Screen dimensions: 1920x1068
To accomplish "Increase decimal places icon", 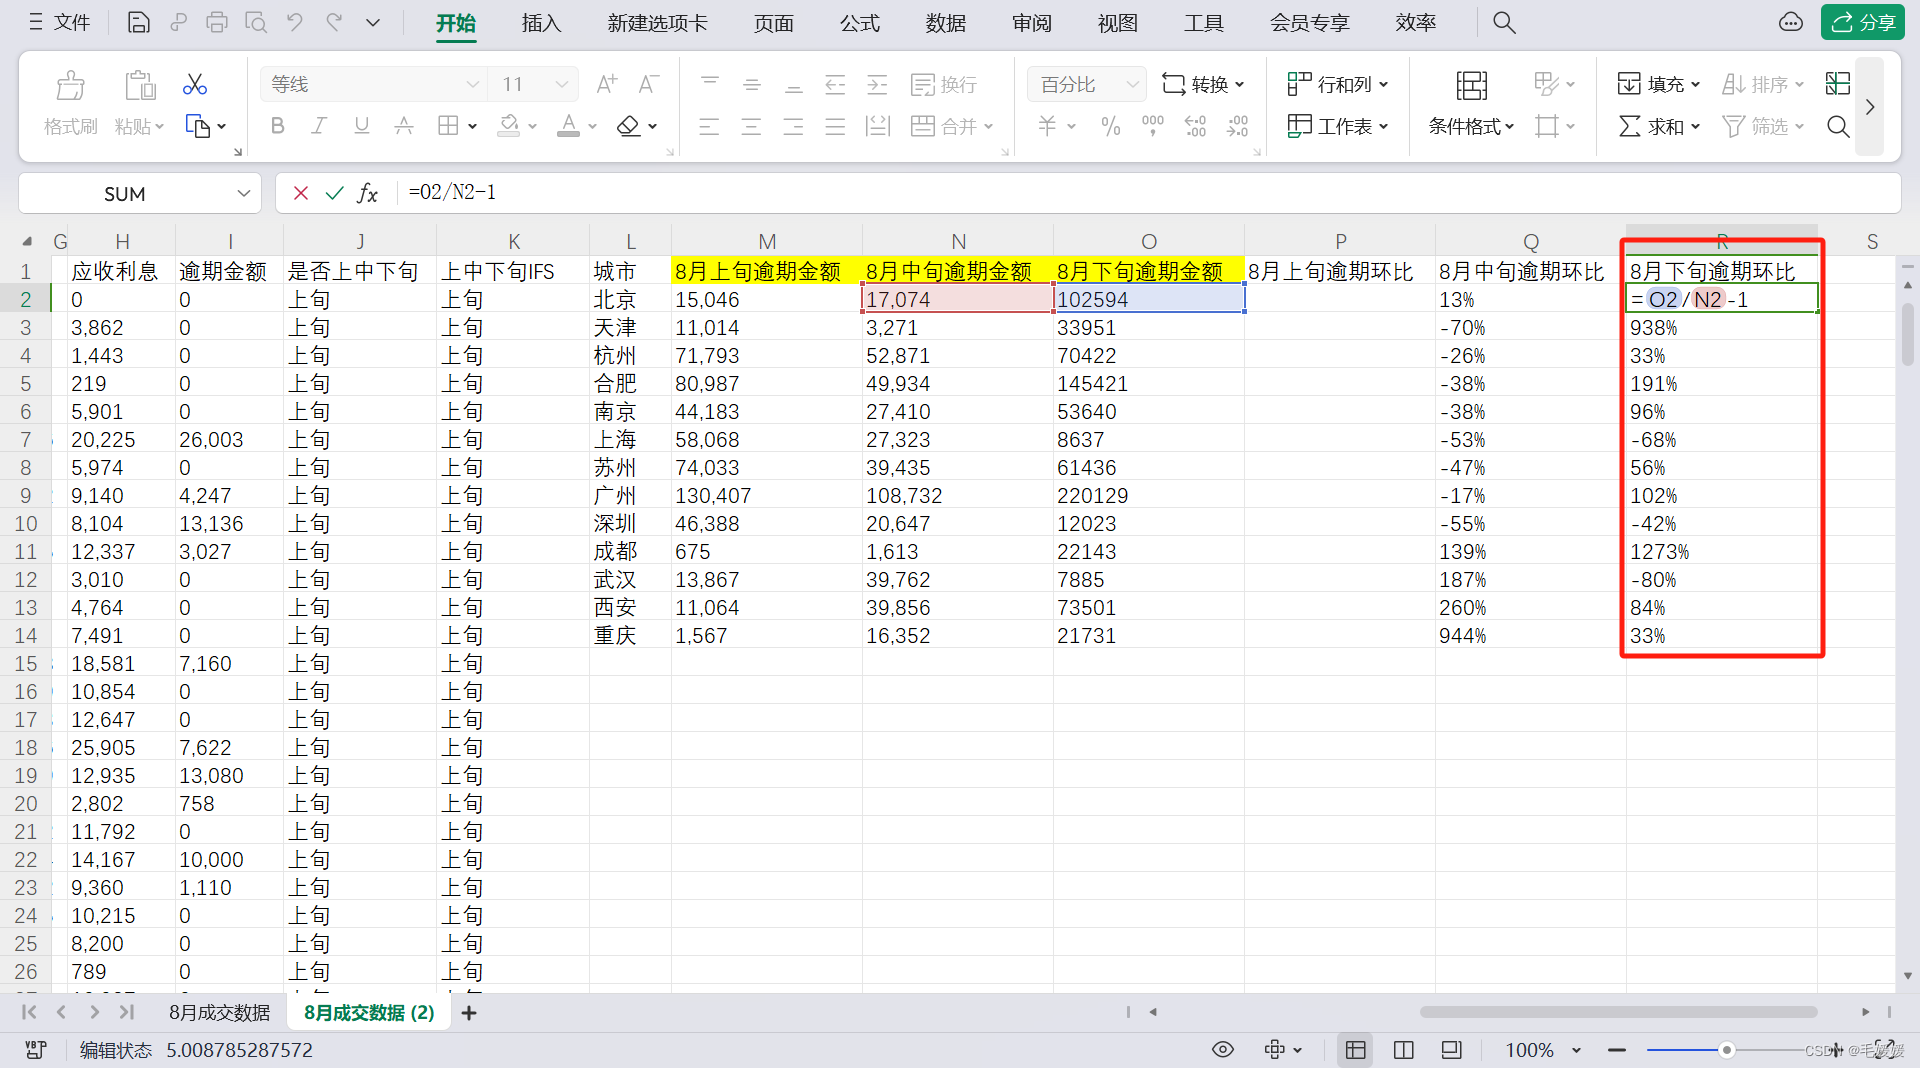I will coord(1195,126).
